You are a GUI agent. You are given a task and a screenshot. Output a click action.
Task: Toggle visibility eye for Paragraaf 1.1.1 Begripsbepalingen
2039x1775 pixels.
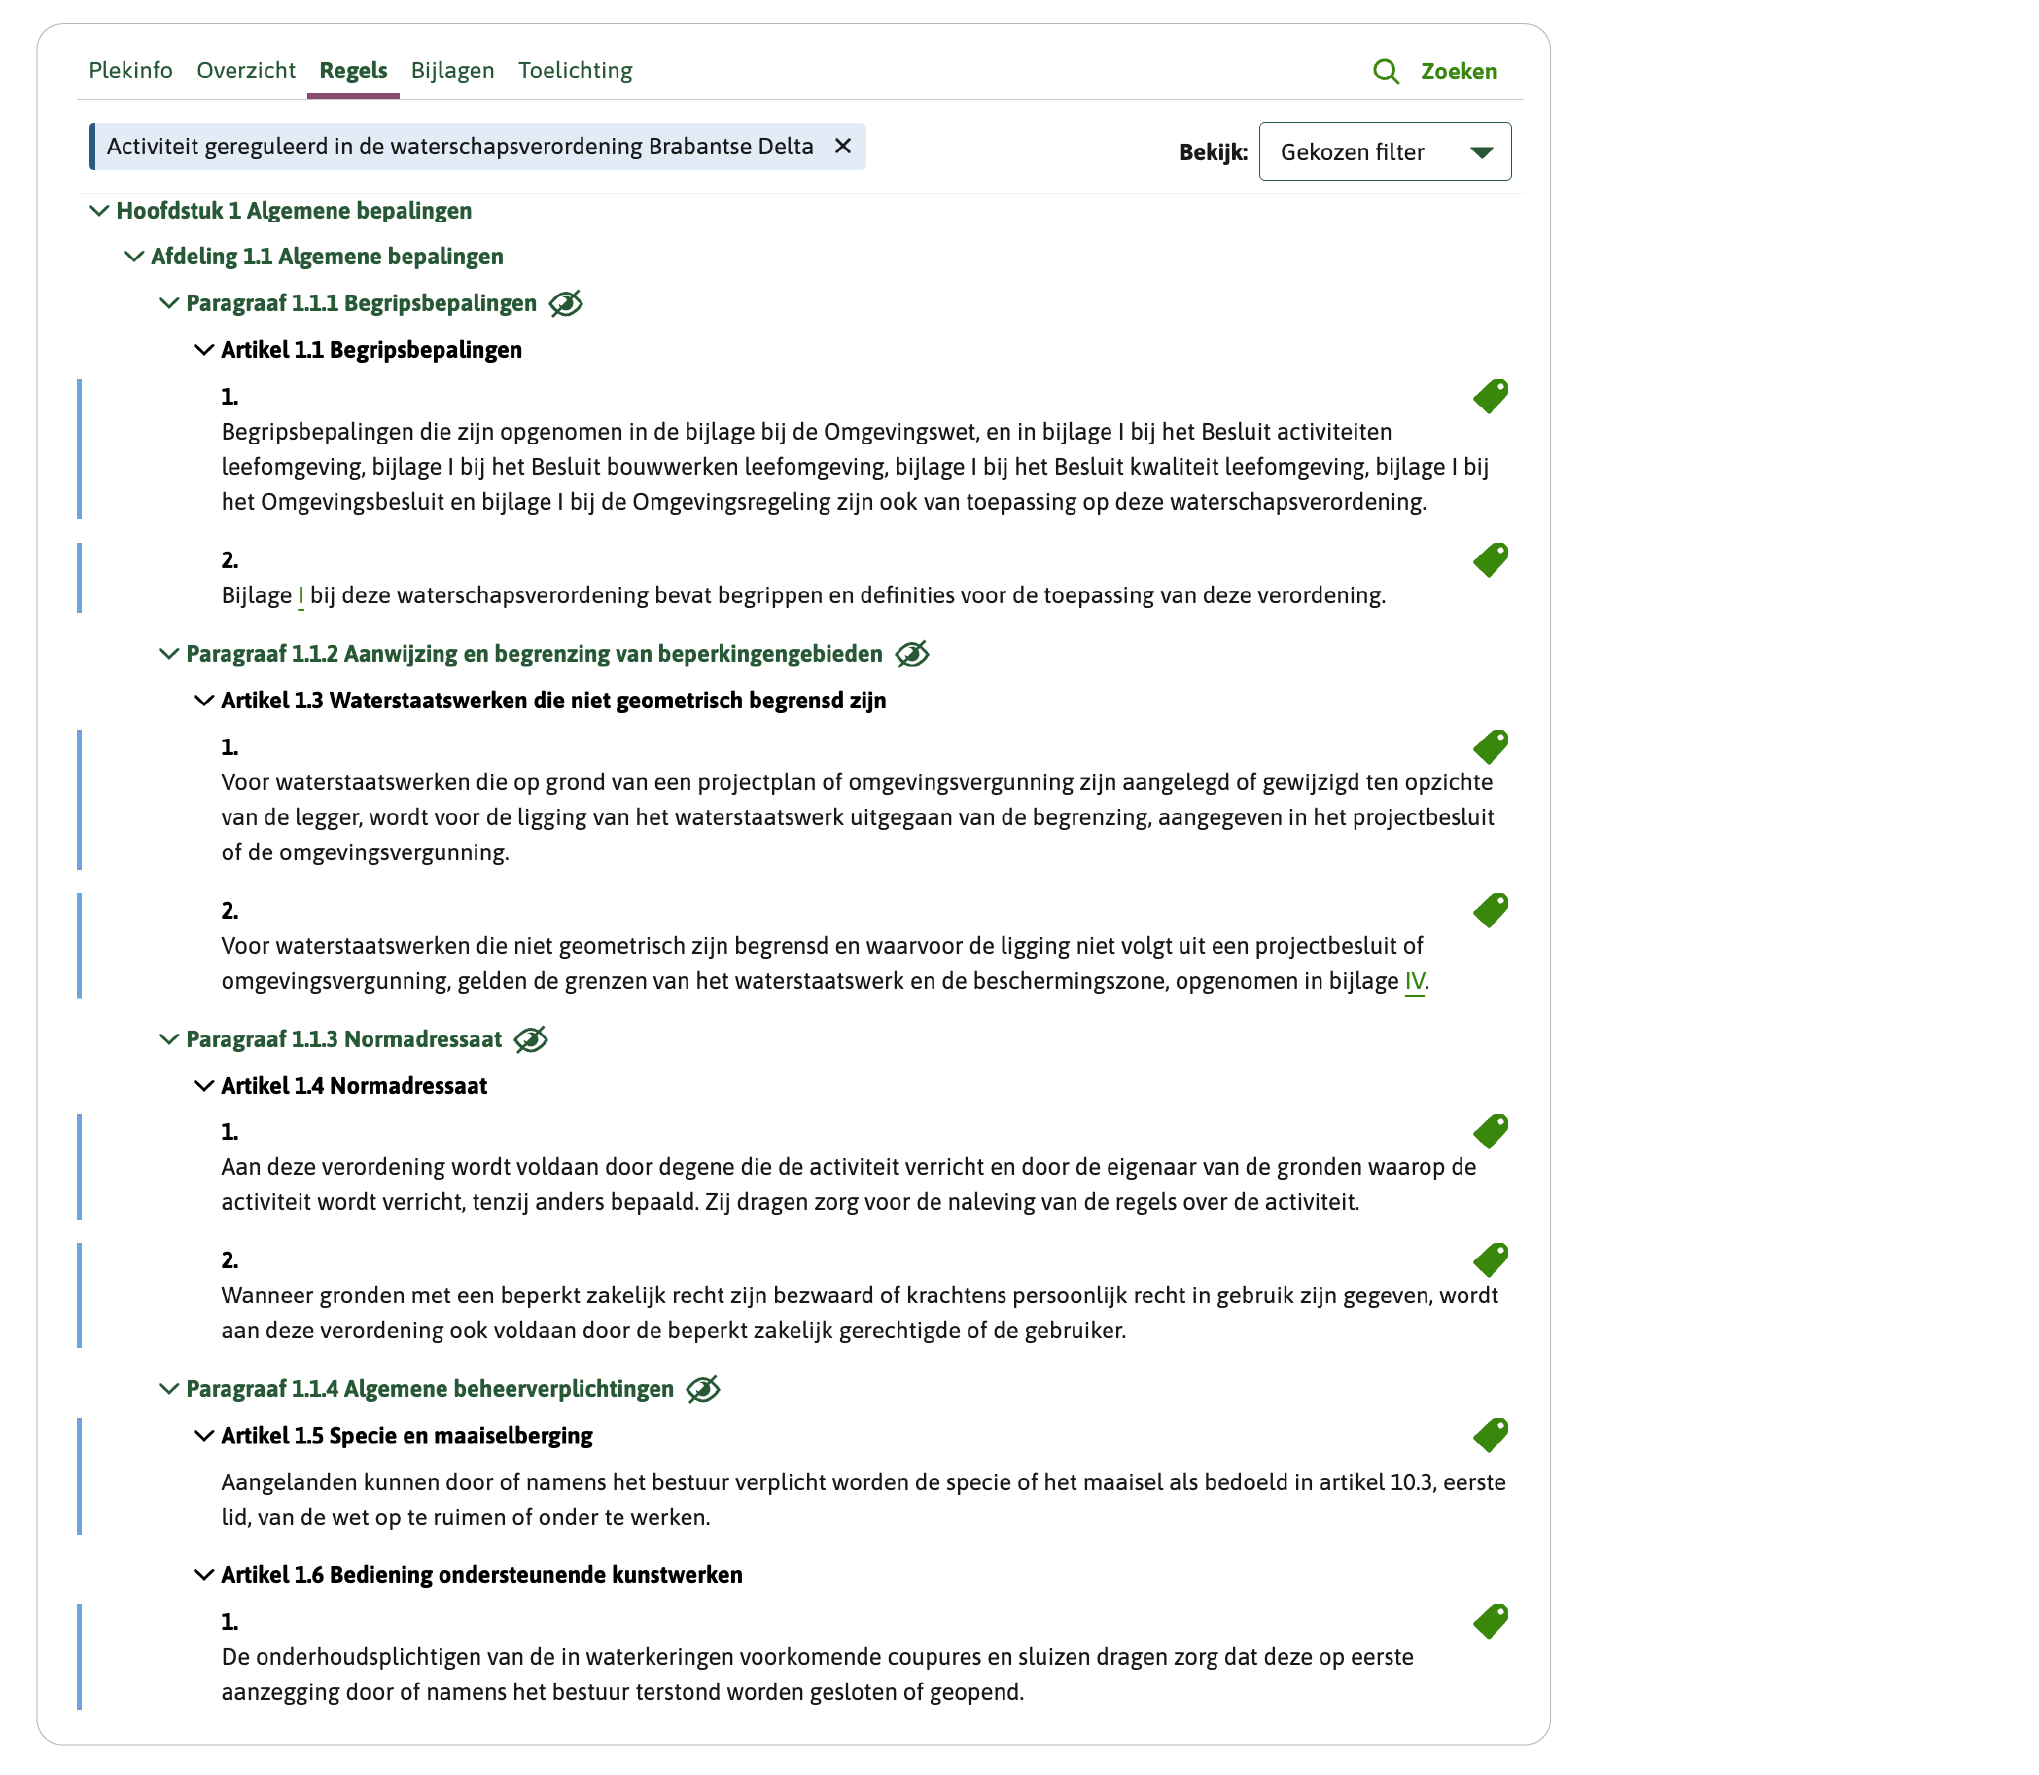coord(566,303)
